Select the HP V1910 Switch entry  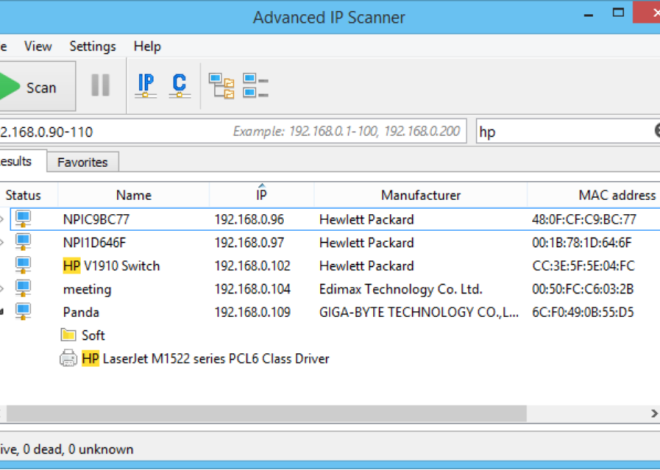point(112,266)
